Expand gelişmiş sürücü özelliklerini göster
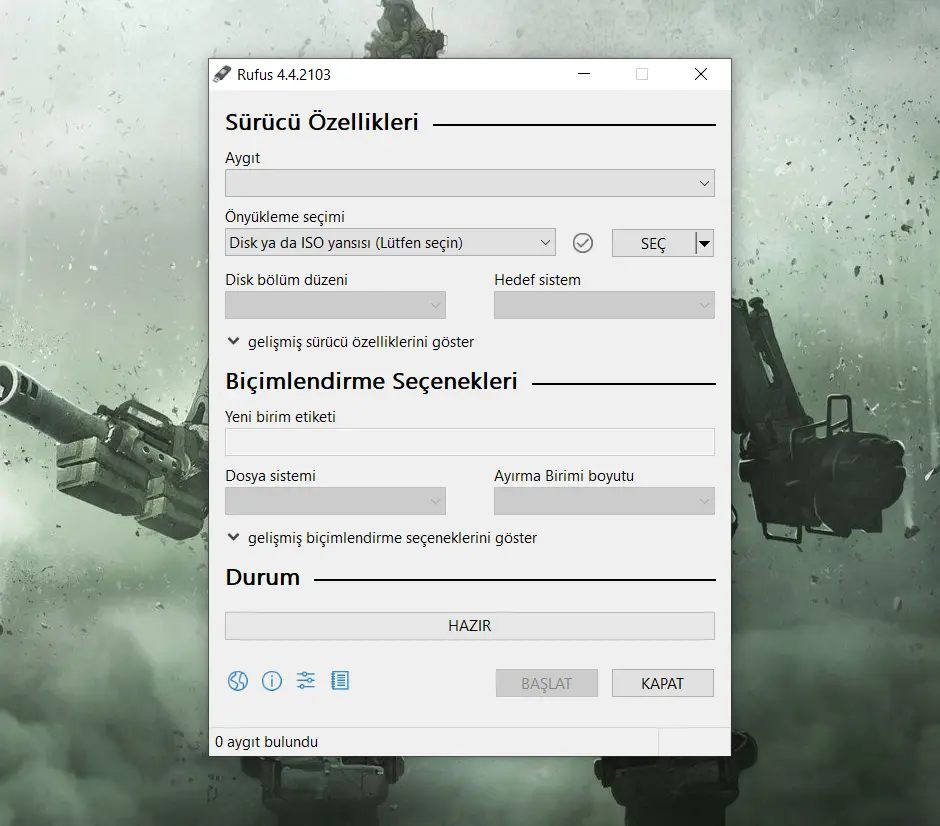Image resolution: width=940 pixels, height=826 pixels. tap(351, 342)
